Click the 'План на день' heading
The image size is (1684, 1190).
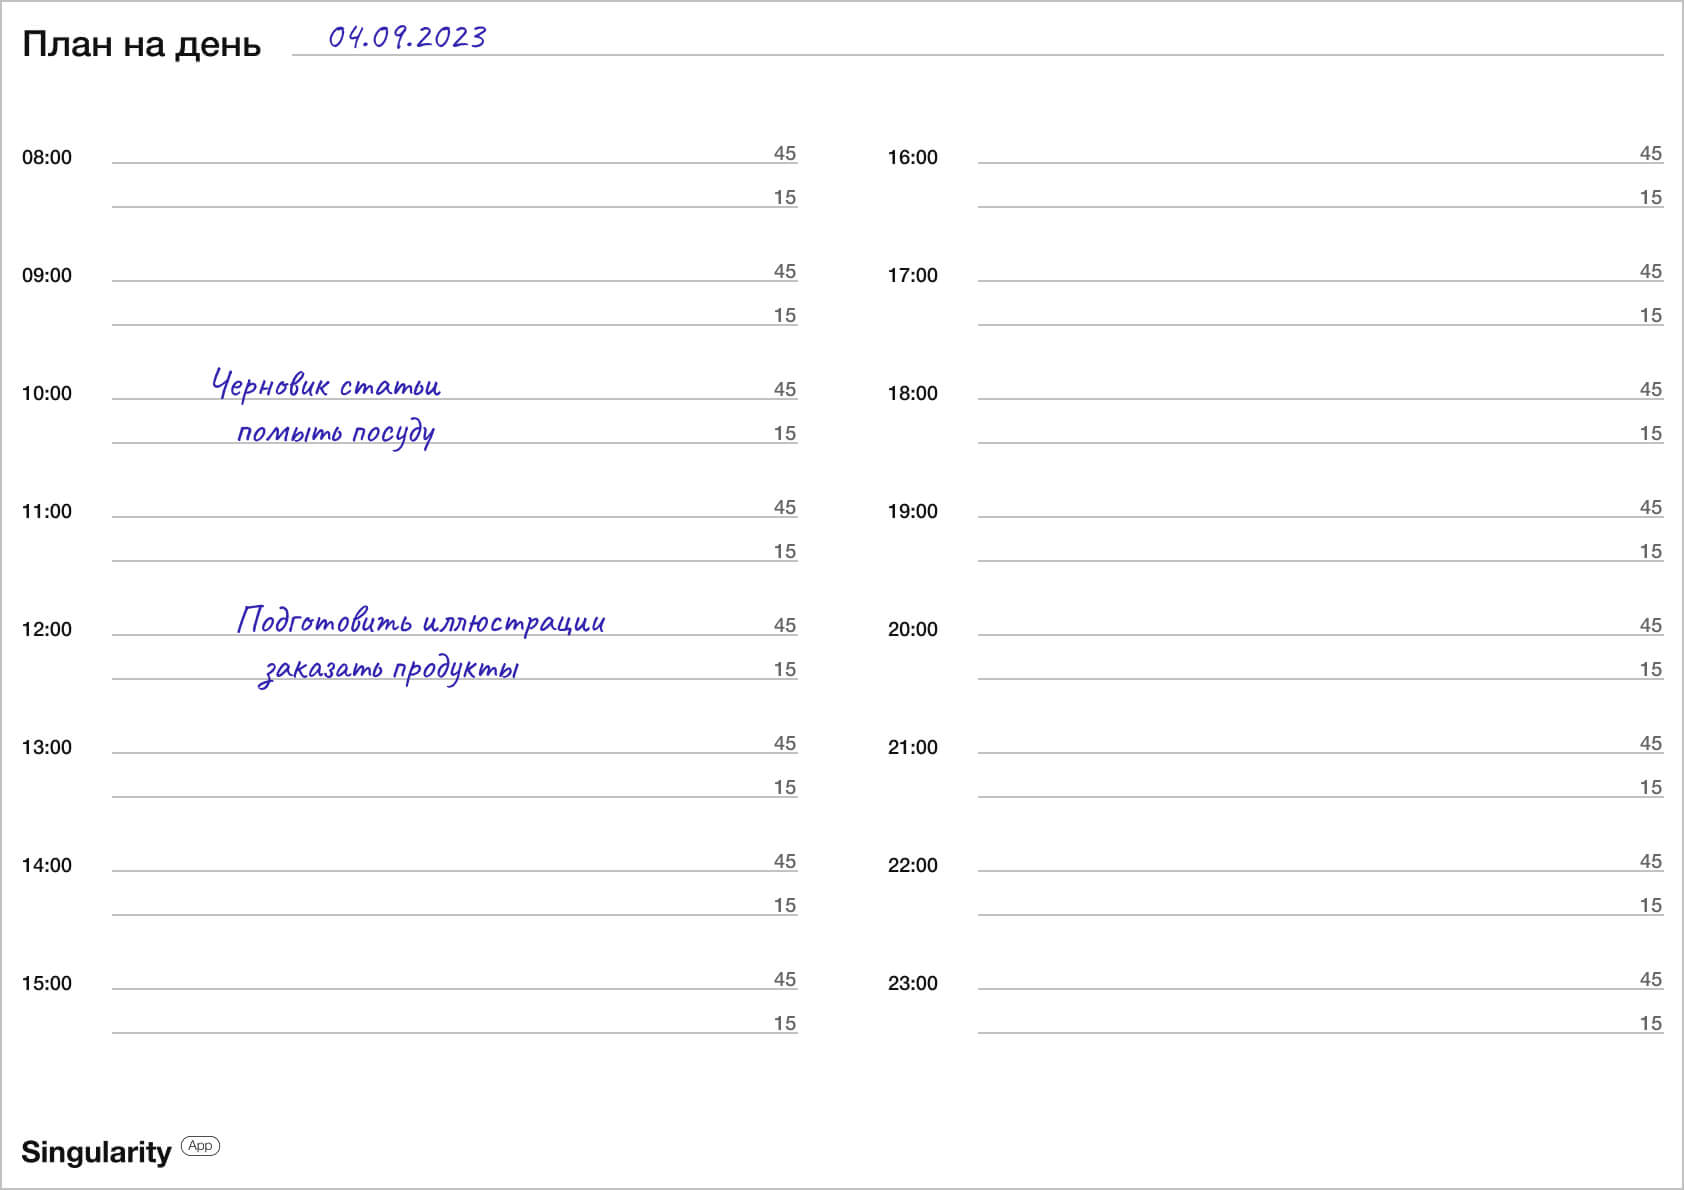tap(141, 45)
